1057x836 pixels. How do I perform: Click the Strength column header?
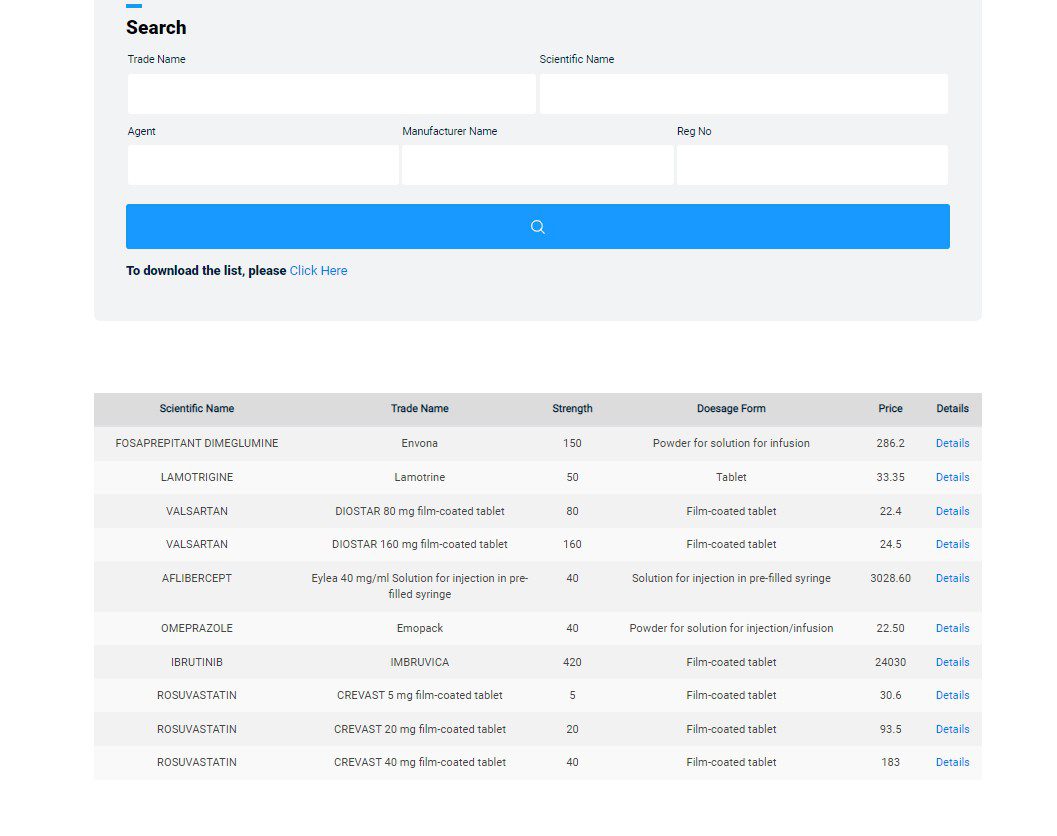click(x=572, y=408)
